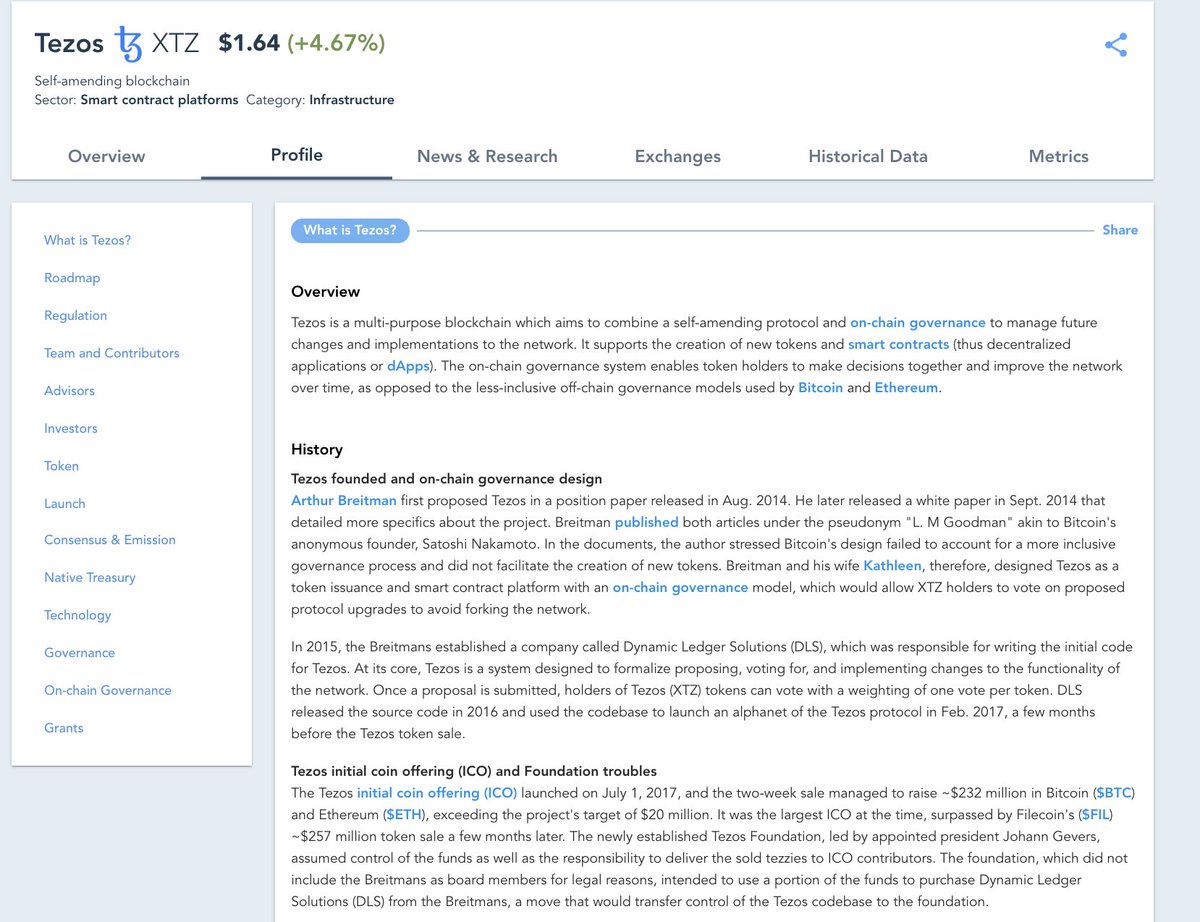The image size is (1200, 922).
Task: Open Arthur Breitman profile link
Action: click(x=344, y=500)
